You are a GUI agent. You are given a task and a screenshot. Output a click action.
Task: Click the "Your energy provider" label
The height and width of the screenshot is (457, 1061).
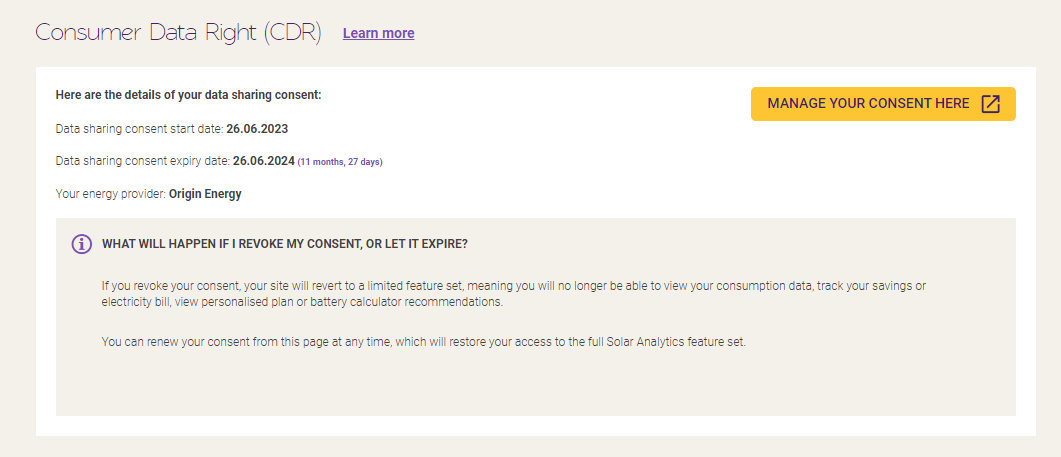pyautogui.click(x=111, y=194)
